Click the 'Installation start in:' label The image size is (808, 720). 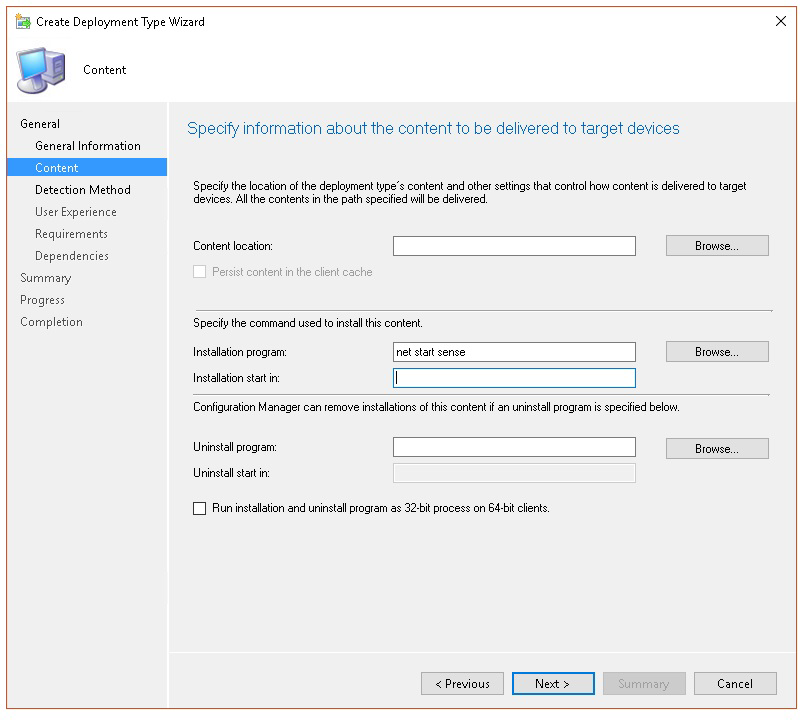tap(237, 378)
